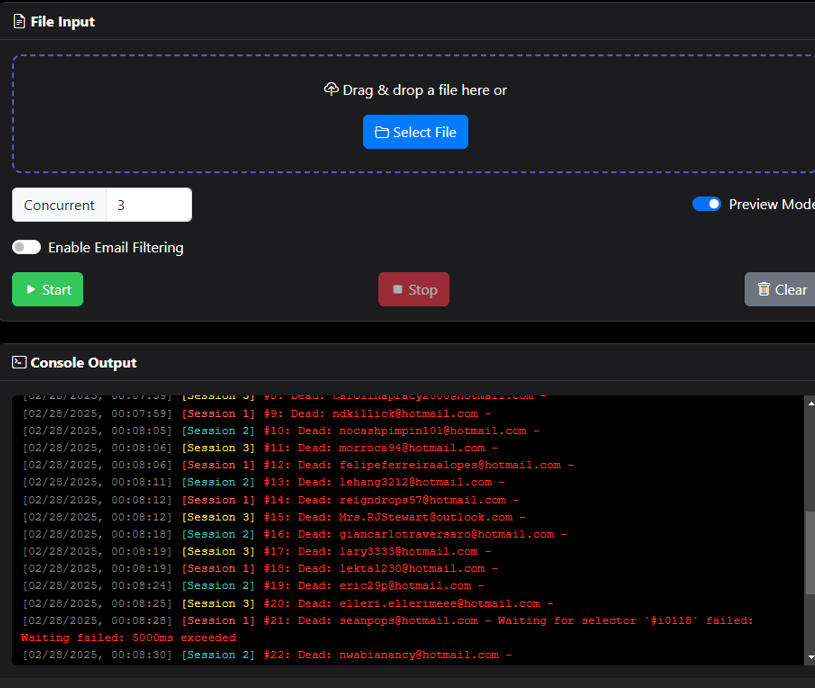Screen dimensions: 815x688
Task: Click the cloud upload icon
Action: tap(331, 89)
